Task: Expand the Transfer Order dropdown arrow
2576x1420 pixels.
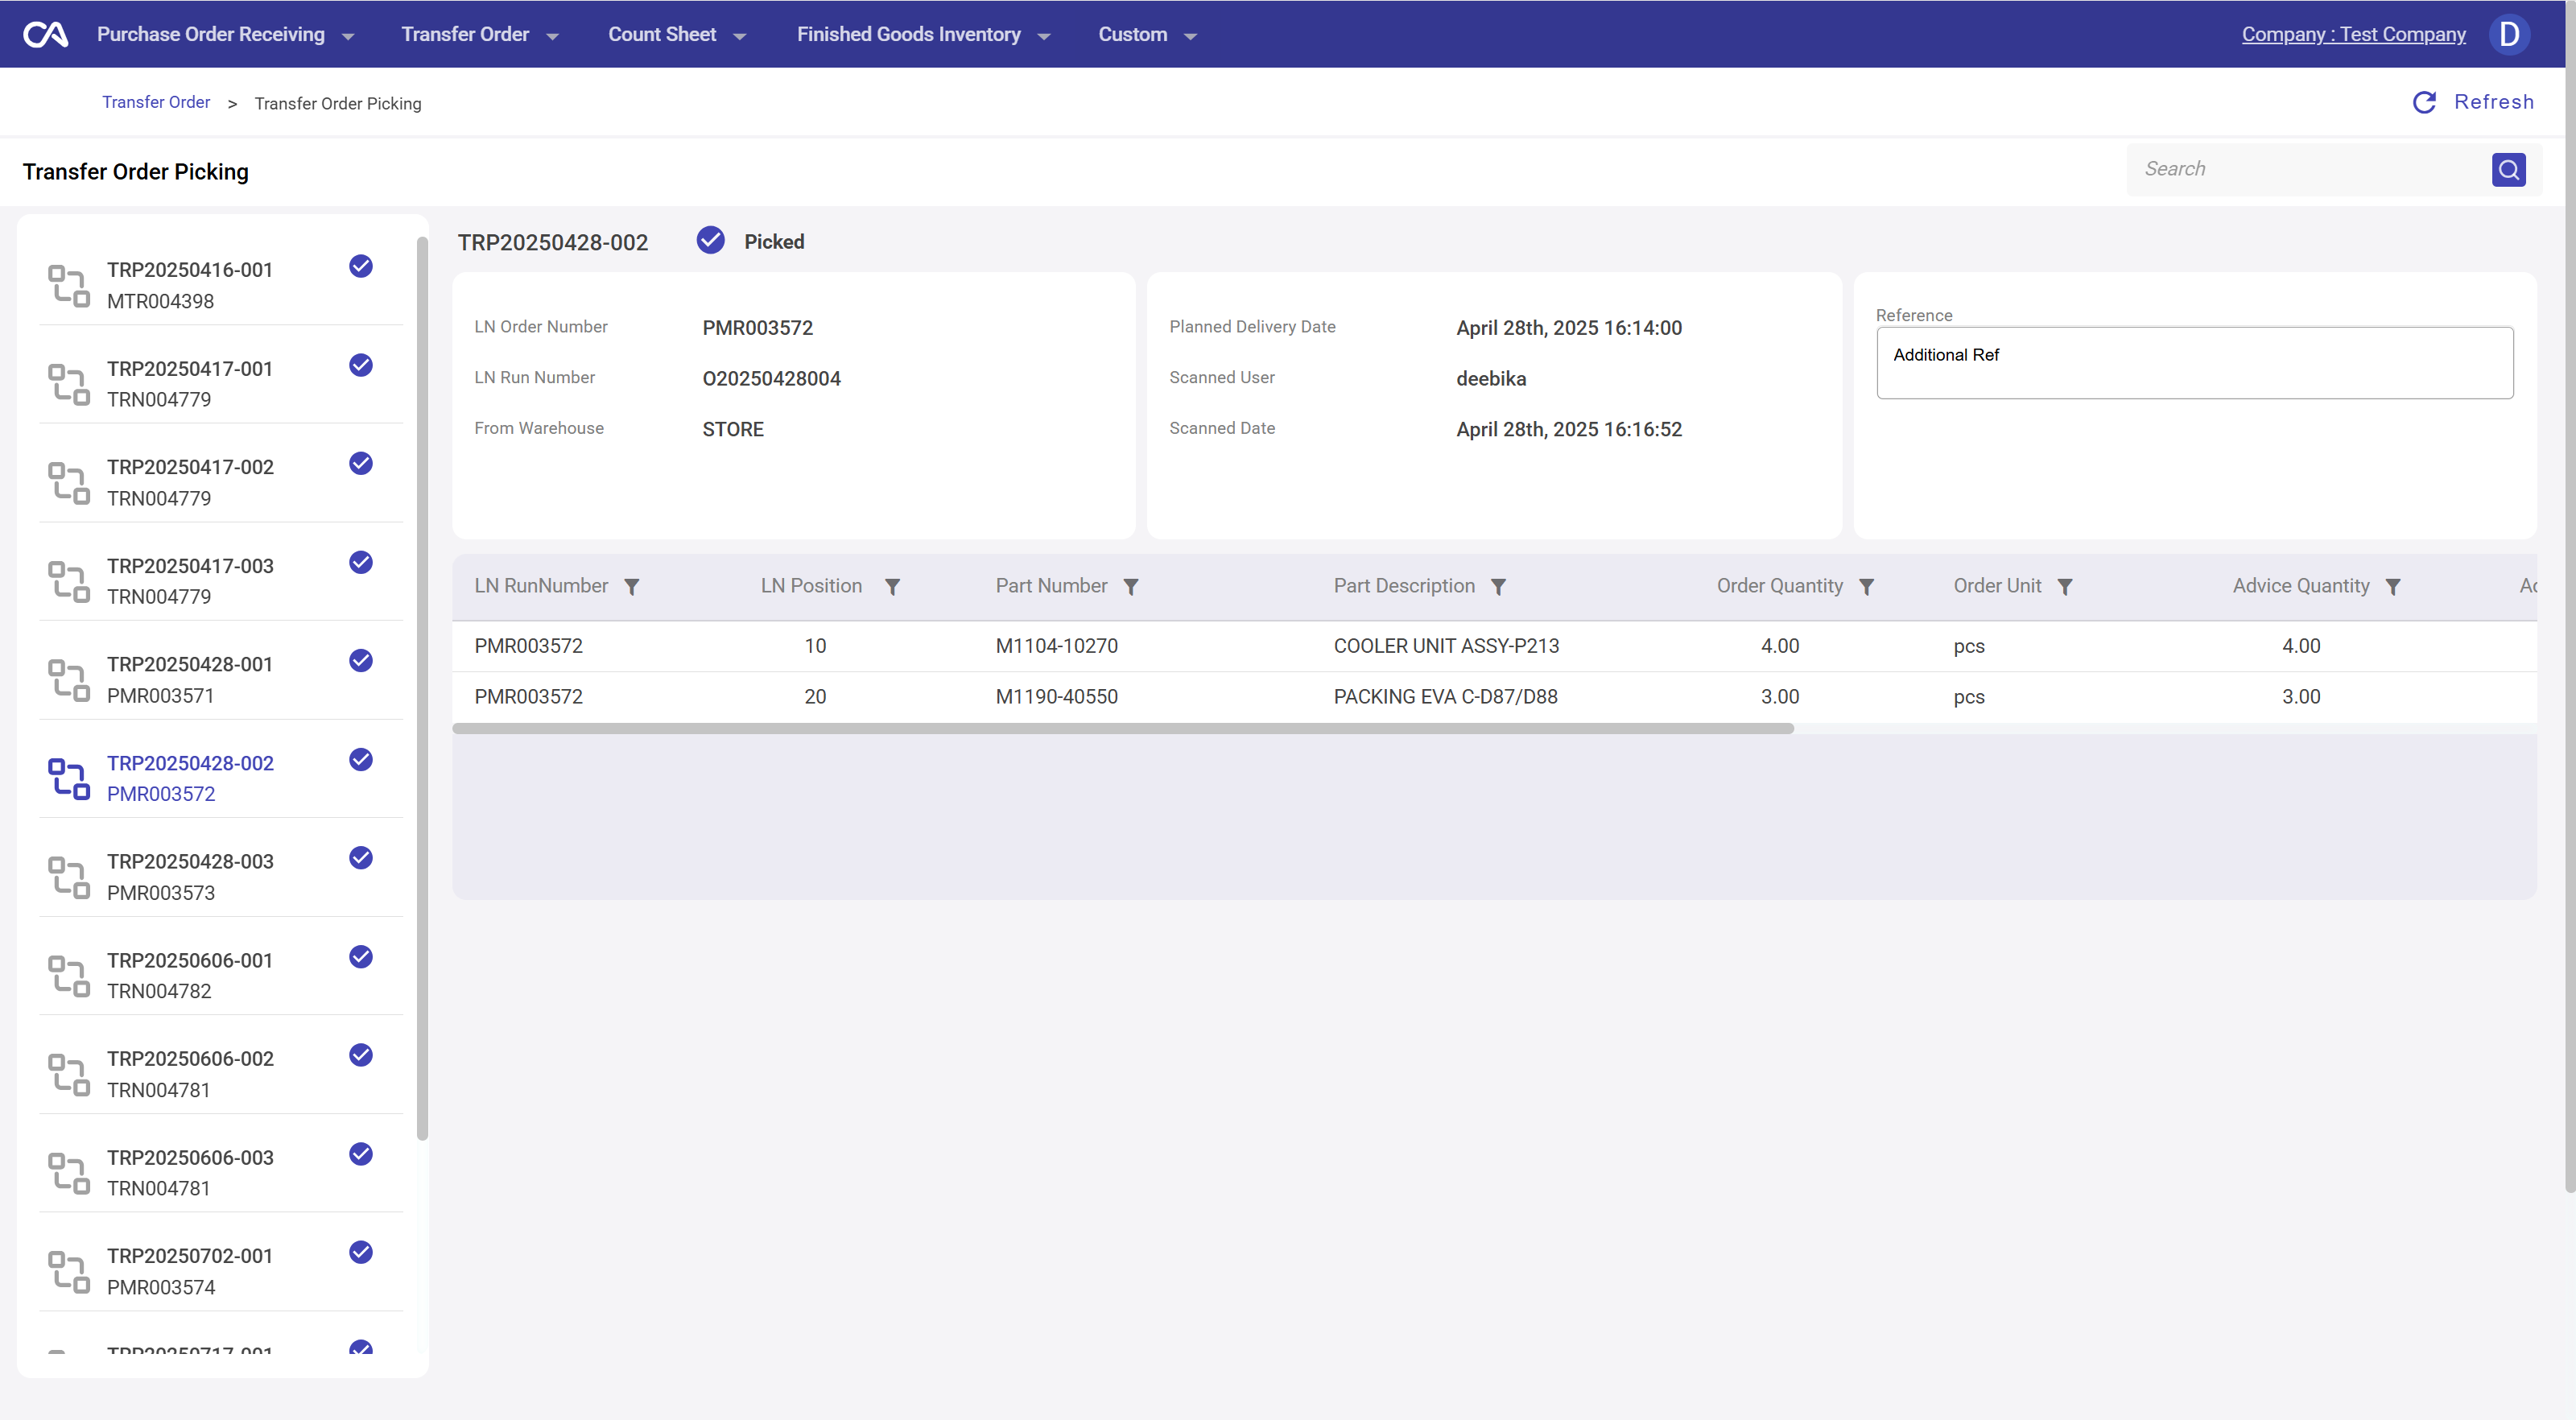Action: coord(552,37)
